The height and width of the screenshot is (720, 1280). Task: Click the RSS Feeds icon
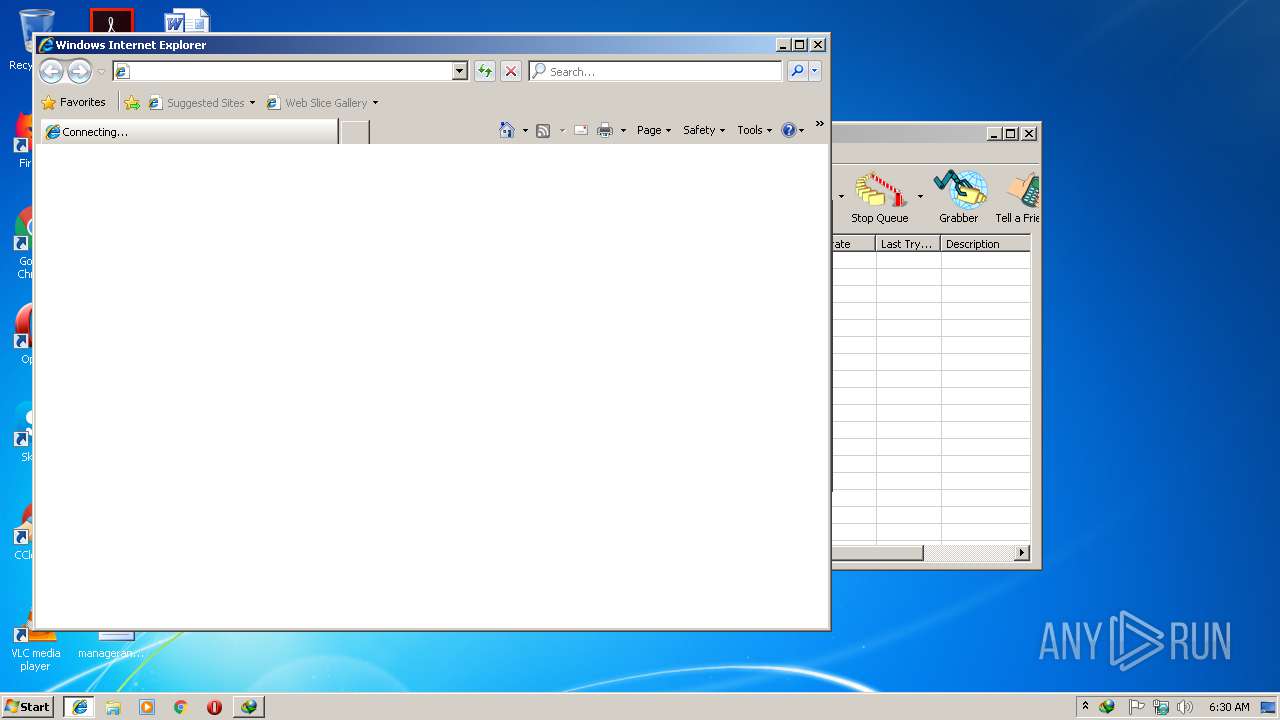[543, 130]
